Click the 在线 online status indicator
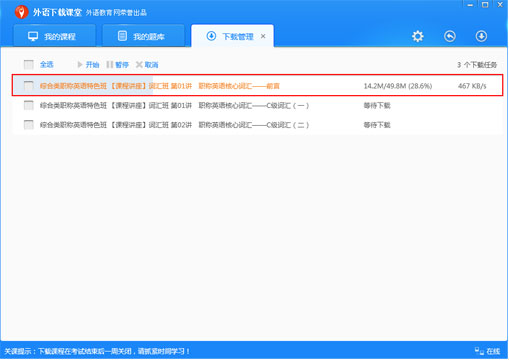This screenshot has height=360, width=509. coord(488,351)
